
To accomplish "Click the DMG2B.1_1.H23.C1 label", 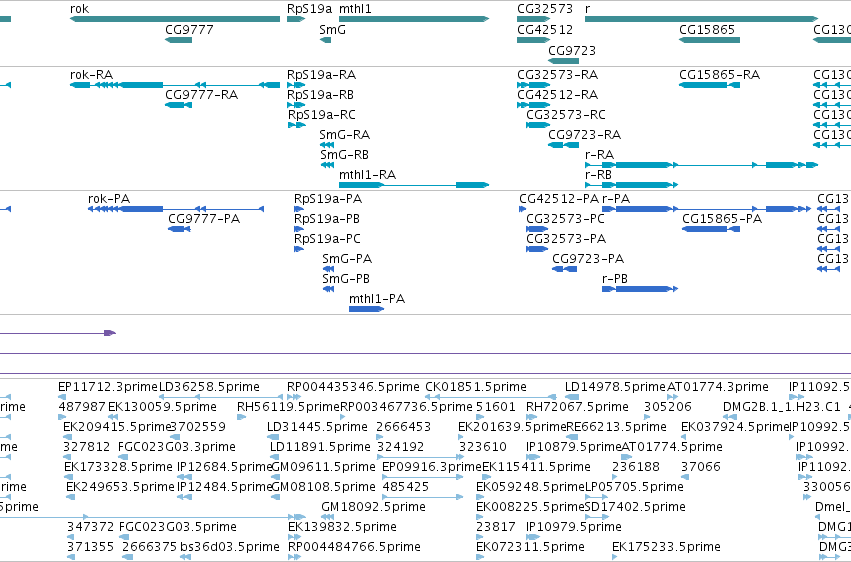I will (x=782, y=407).
